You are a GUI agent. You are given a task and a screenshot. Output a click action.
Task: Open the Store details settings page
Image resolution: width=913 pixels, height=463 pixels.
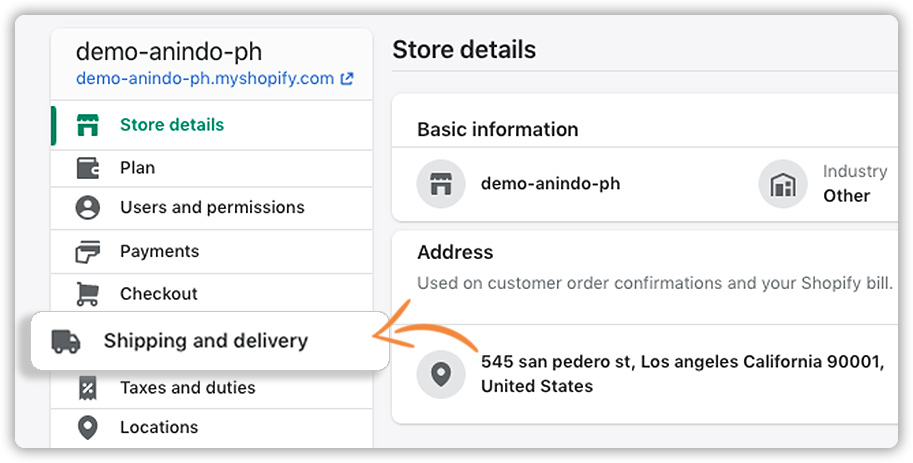(211, 125)
